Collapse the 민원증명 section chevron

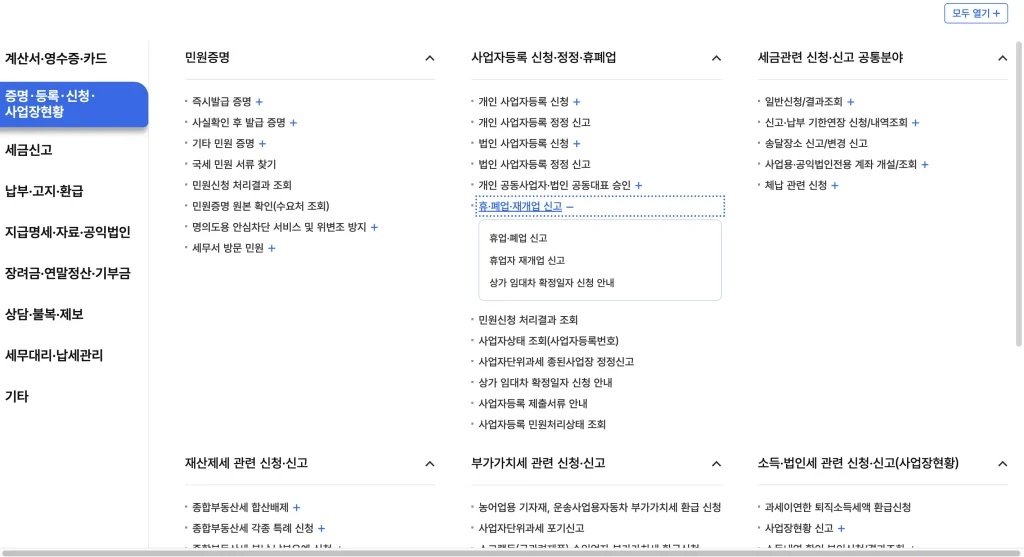(x=430, y=58)
